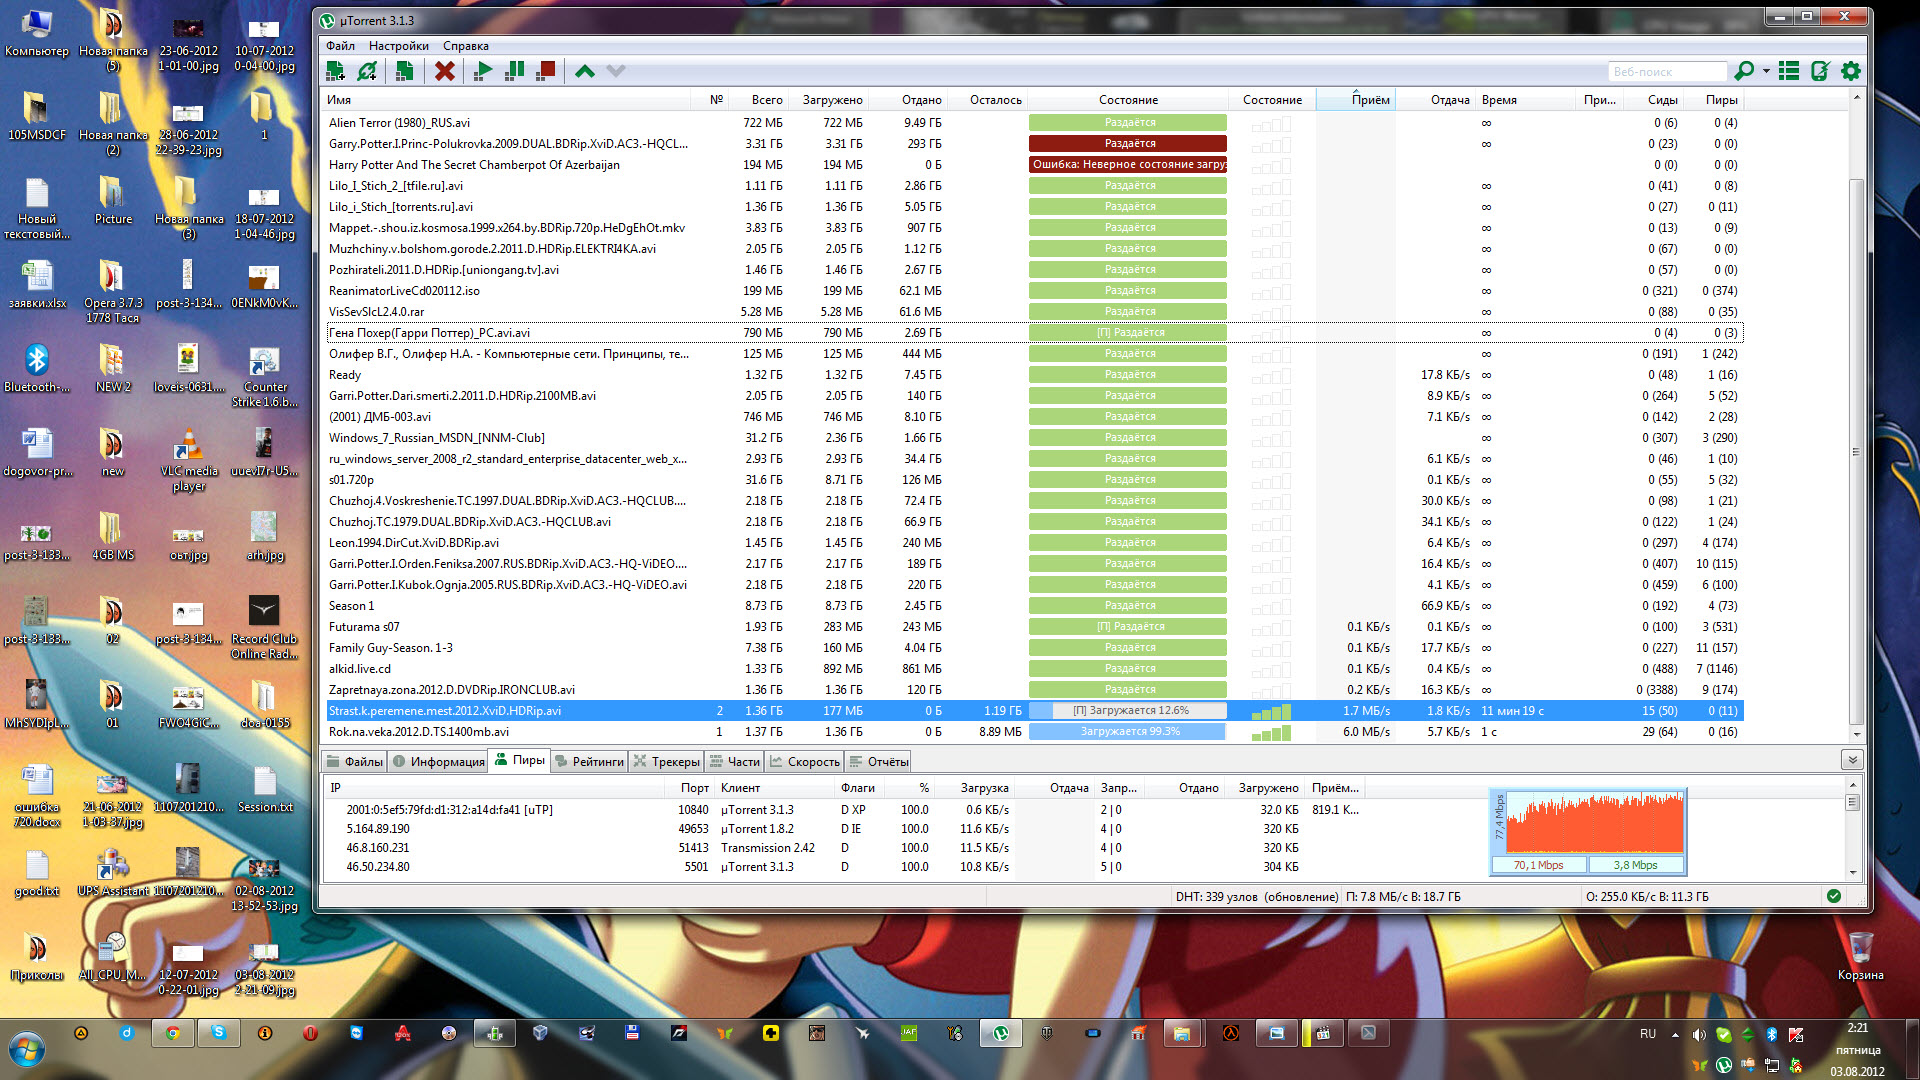Open the Bluetooth desktop shortcut
Viewport: 1920px width, 1080px height.
pos(37,368)
